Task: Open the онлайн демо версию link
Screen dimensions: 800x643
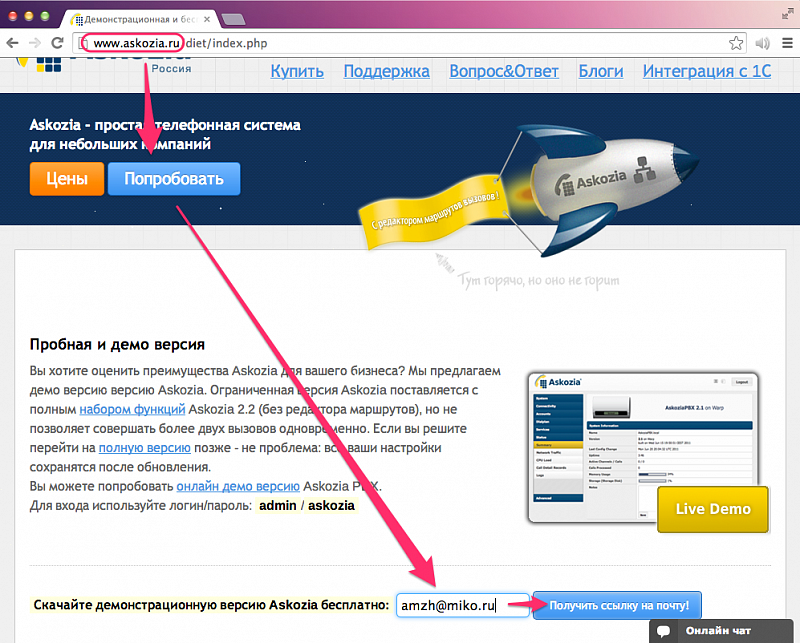Action: (x=238, y=486)
